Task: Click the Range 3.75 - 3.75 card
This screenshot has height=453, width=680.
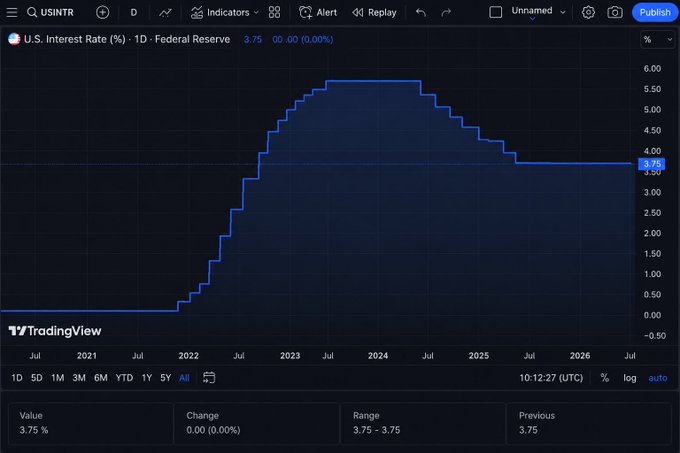Action: tap(423, 423)
